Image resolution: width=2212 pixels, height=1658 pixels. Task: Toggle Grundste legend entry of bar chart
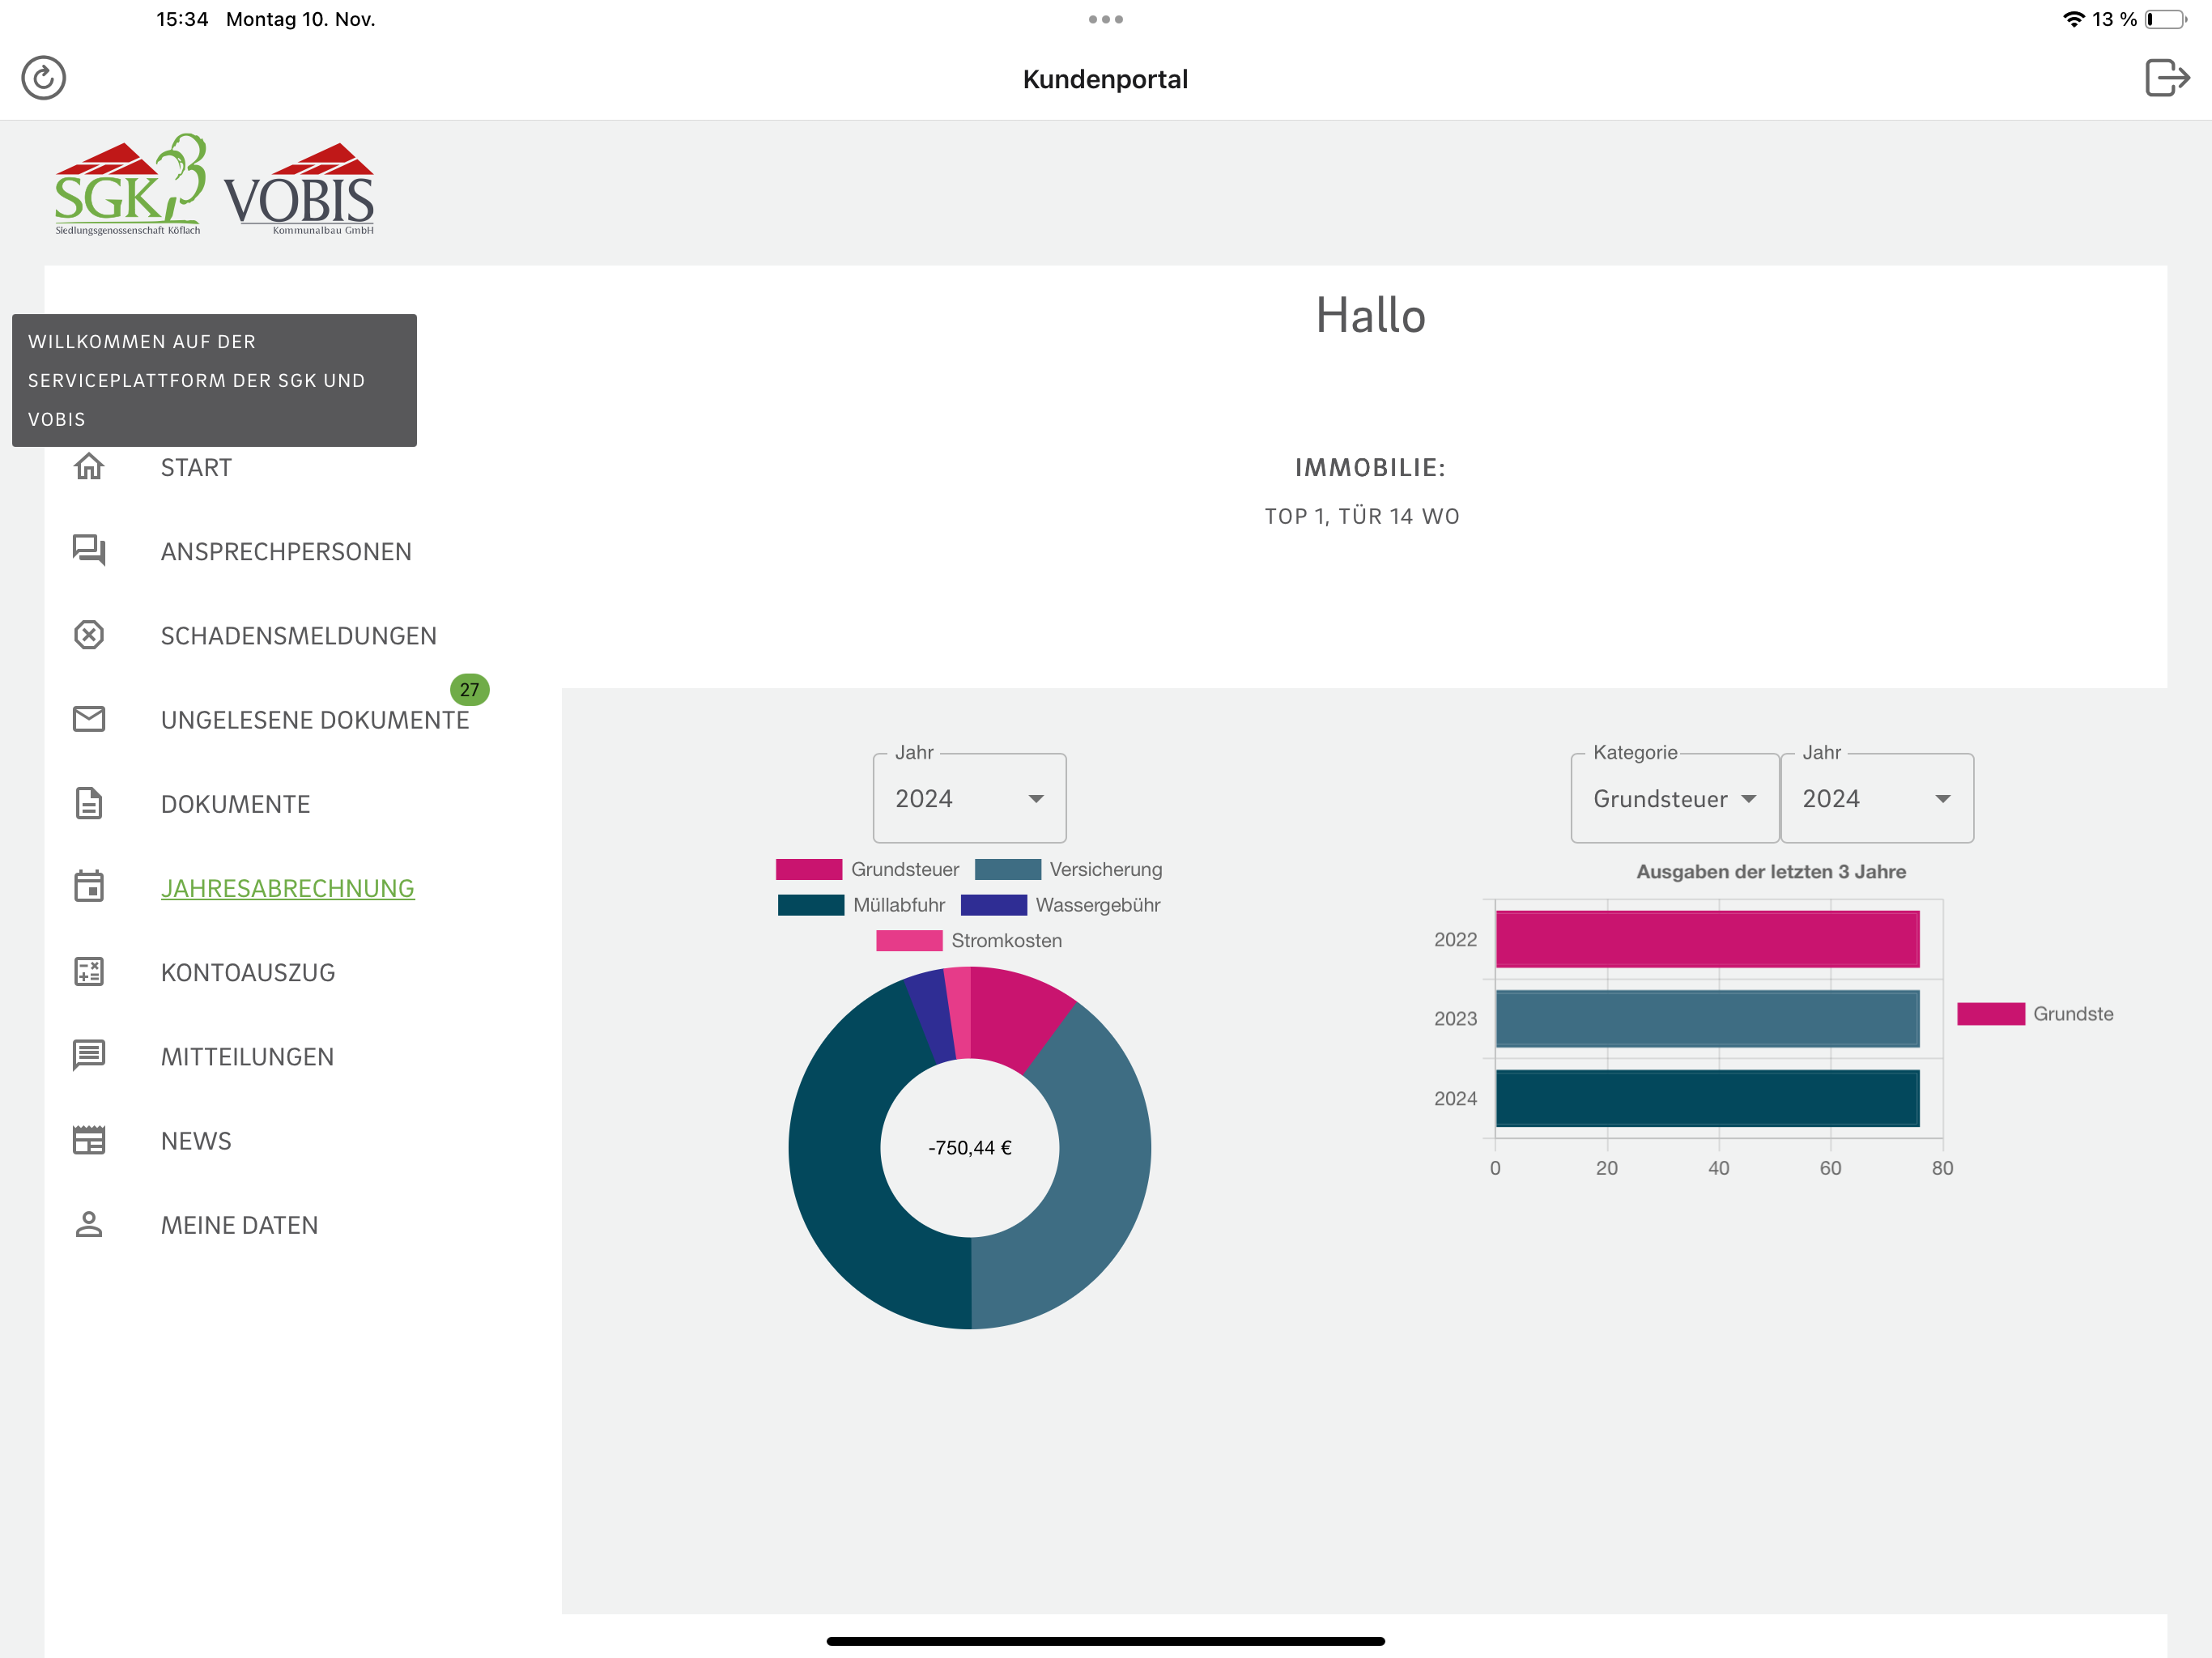click(2035, 1014)
